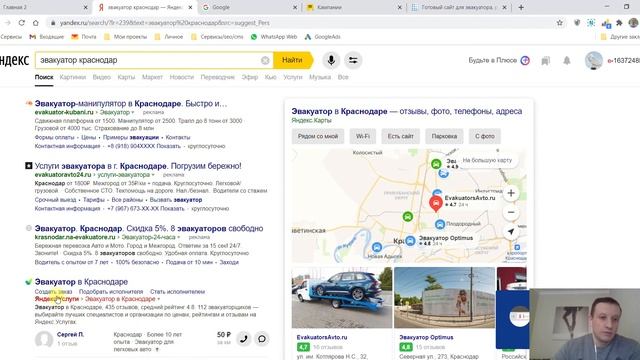The image size is (640, 360).
Task: Open the Мои проекты bookmarks folder
Action: [125, 37]
